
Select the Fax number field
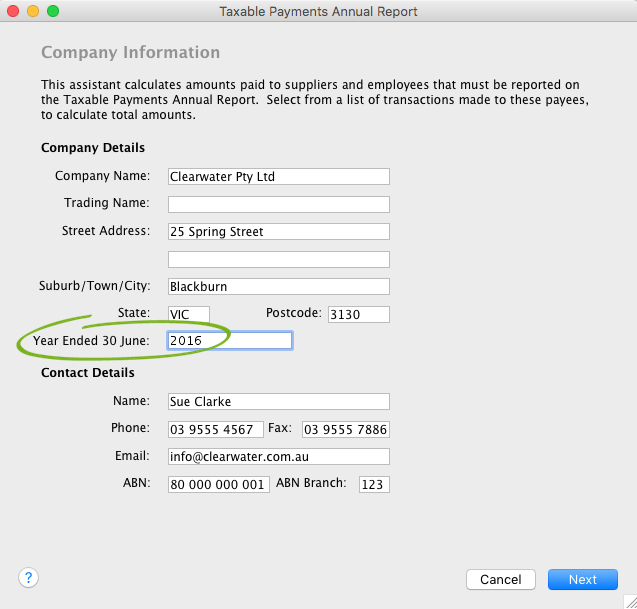tap(345, 429)
